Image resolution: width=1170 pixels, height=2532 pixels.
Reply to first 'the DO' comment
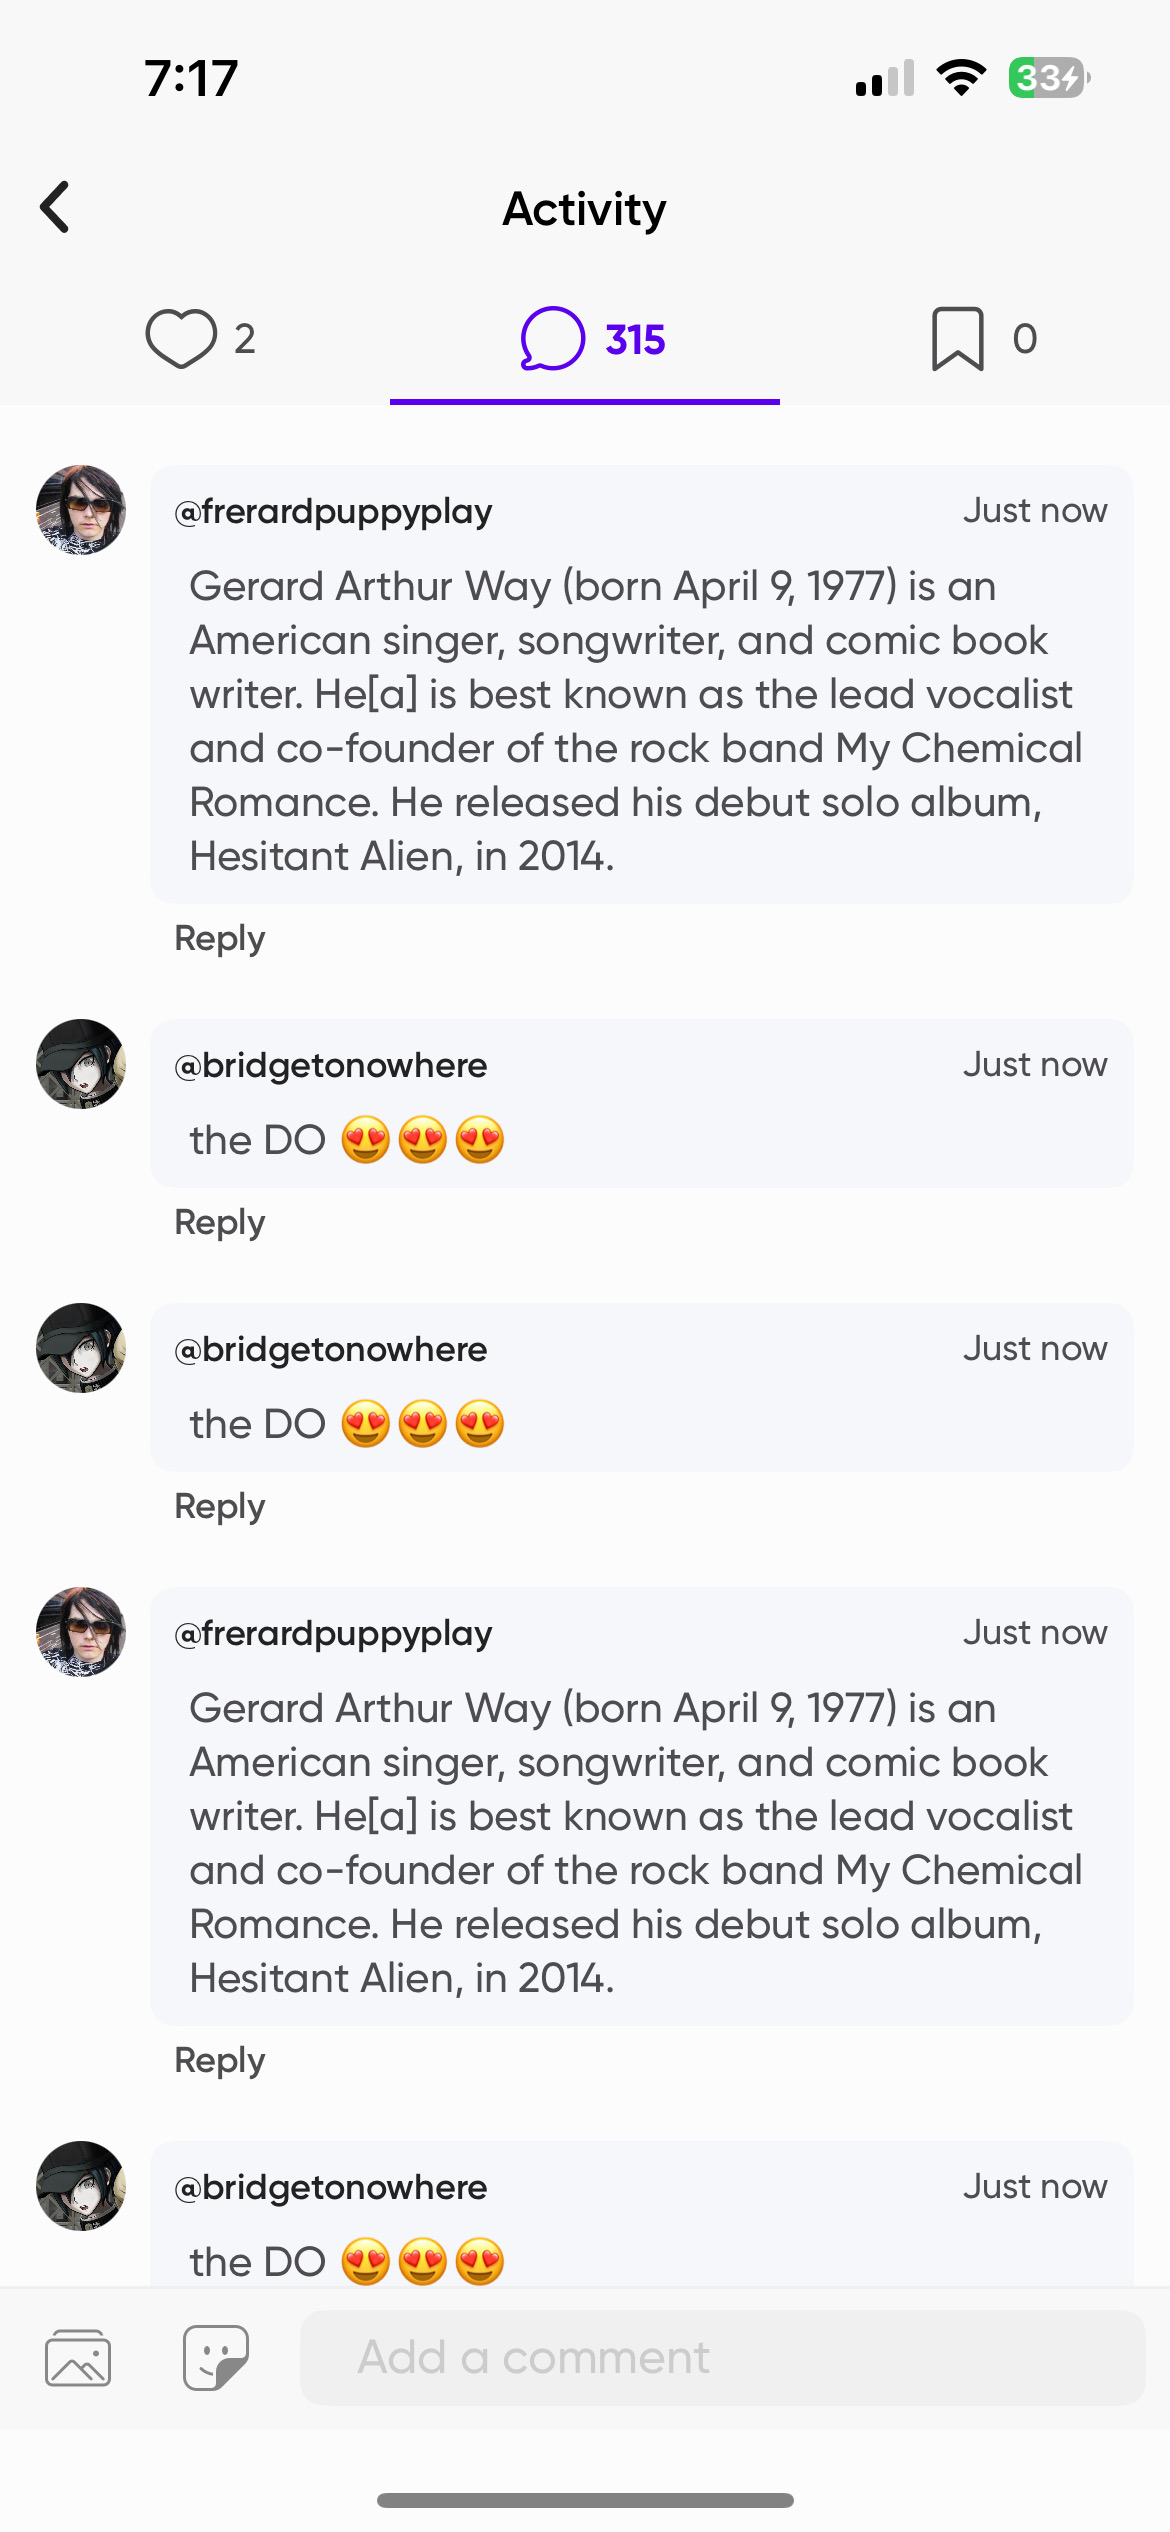point(220,1222)
